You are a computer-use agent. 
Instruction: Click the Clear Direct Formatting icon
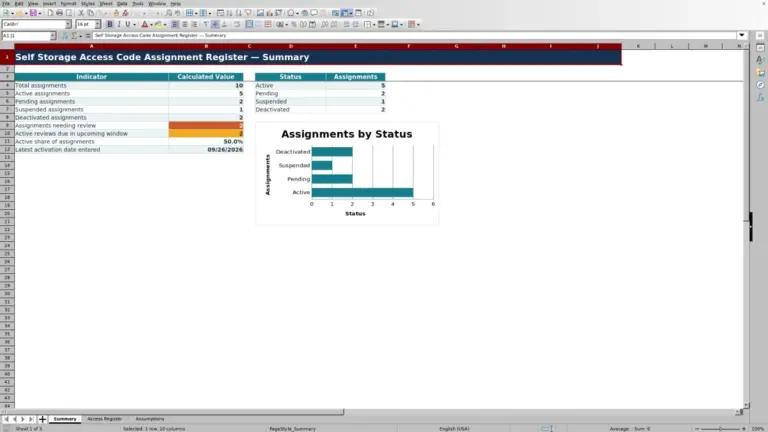[125, 13]
